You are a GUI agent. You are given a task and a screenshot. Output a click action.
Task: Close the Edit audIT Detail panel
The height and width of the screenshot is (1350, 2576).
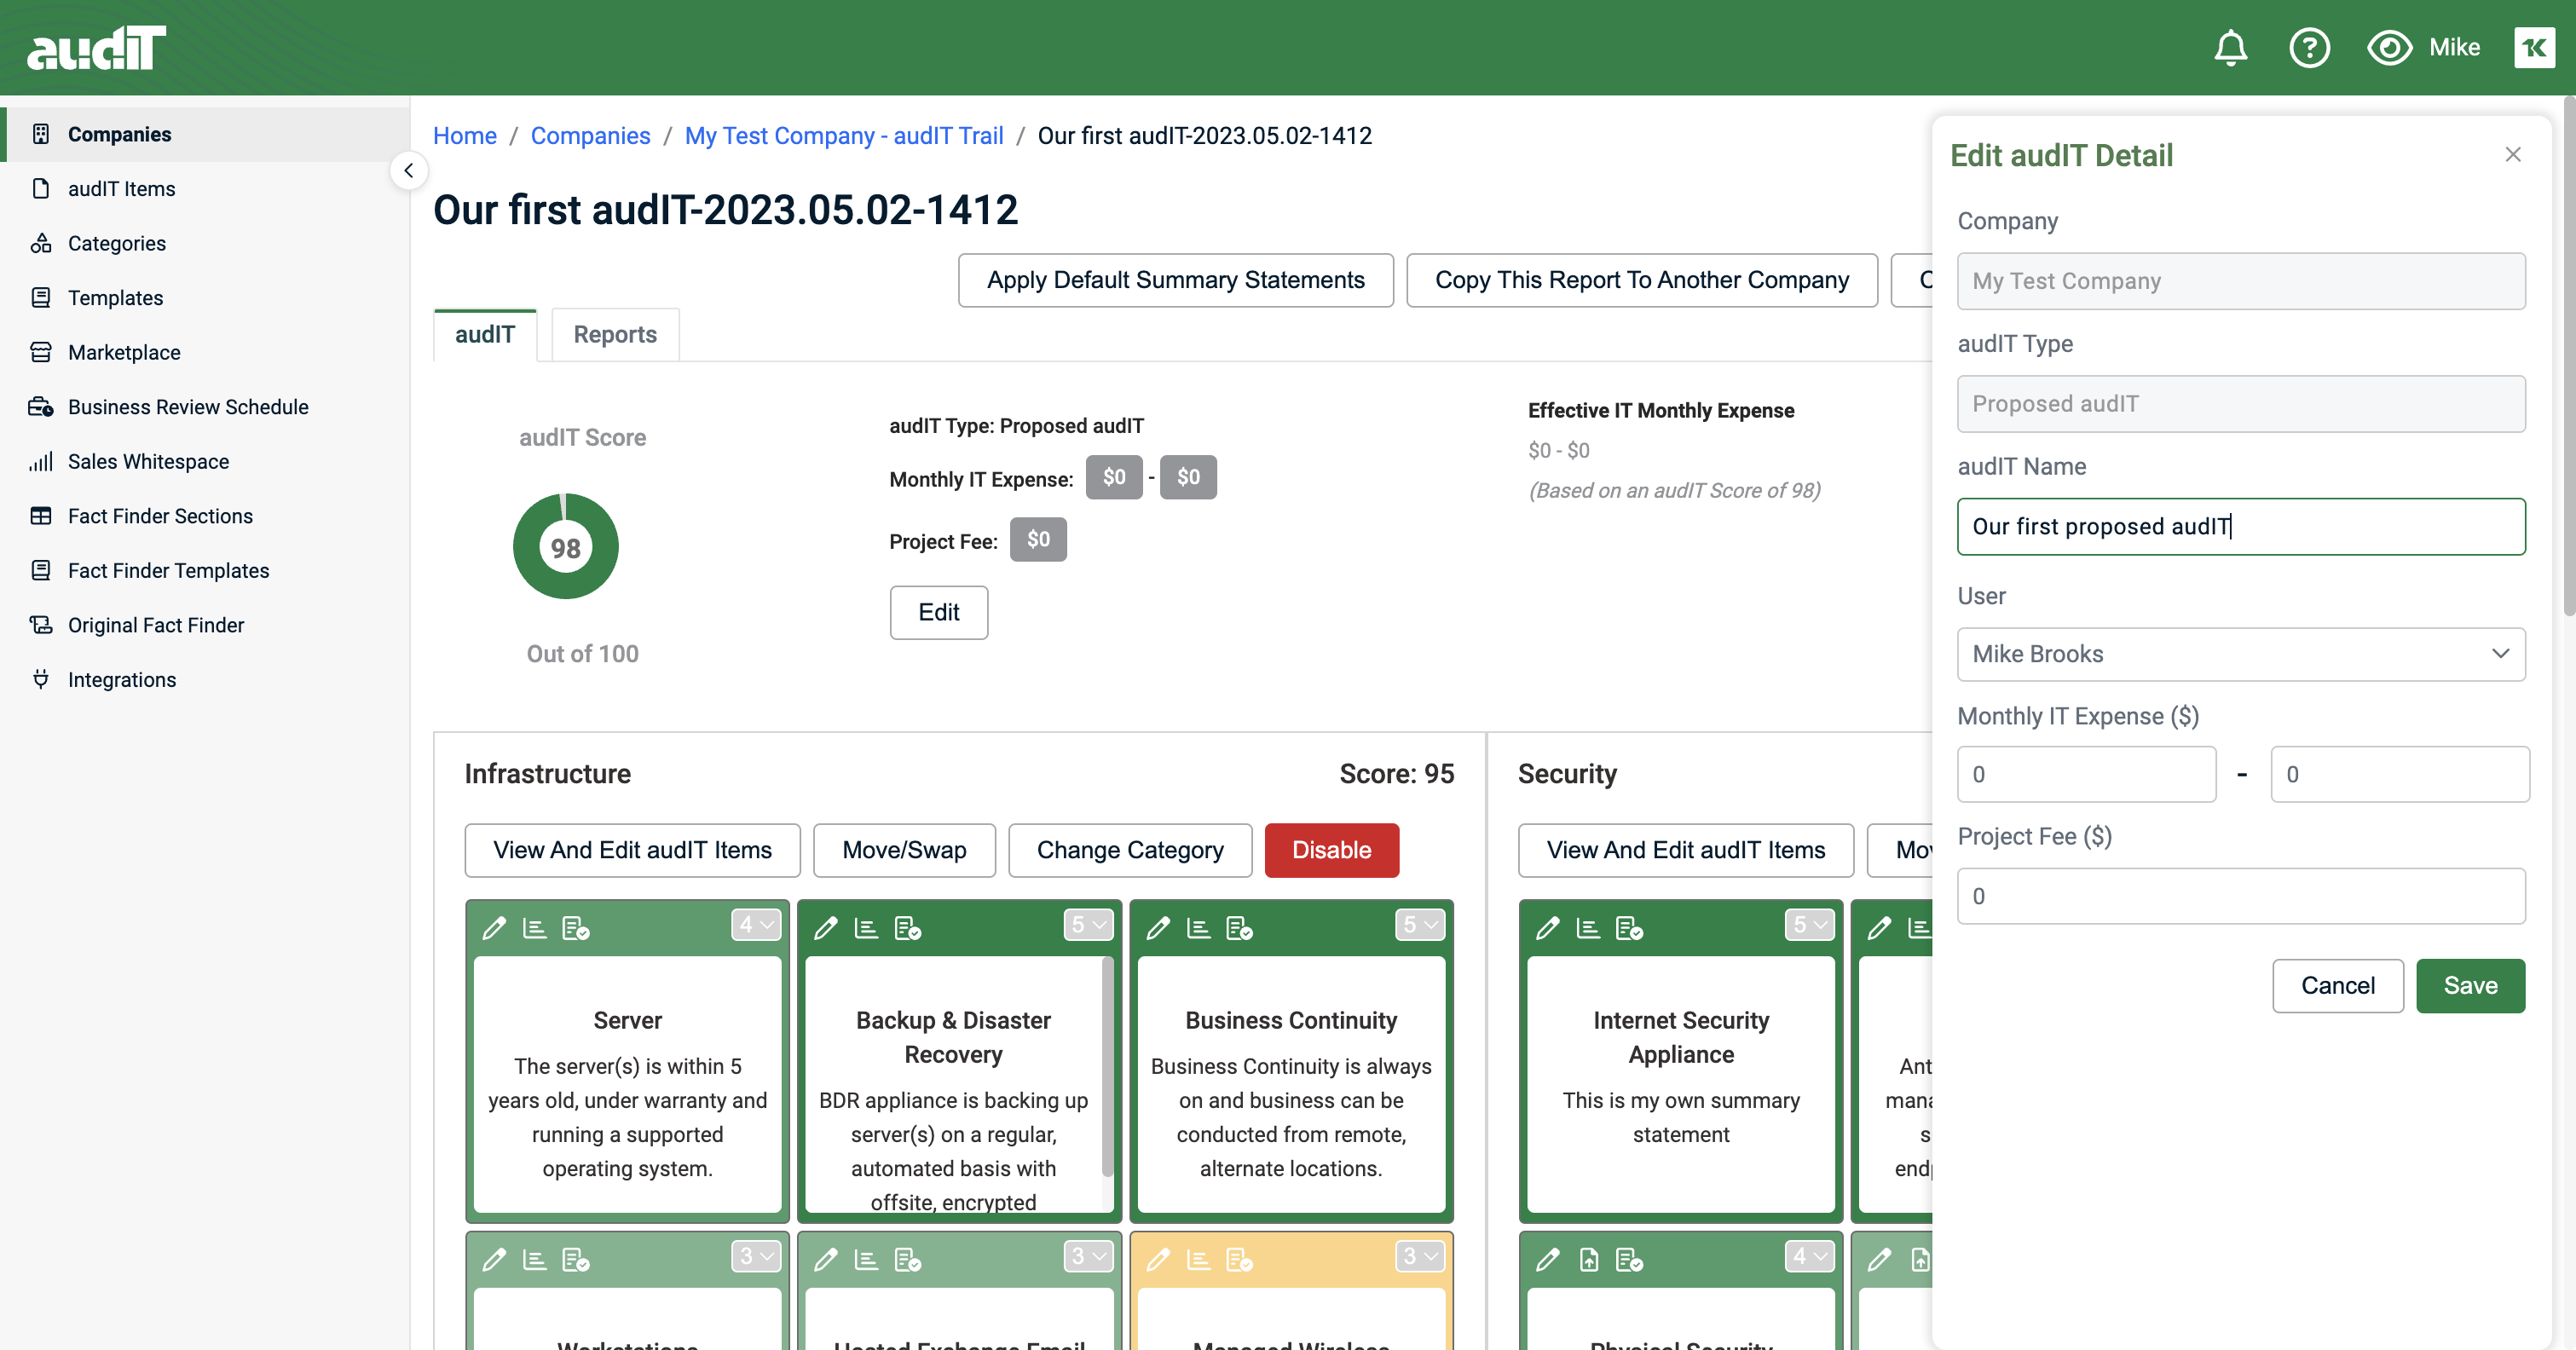click(x=2512, y=154)
